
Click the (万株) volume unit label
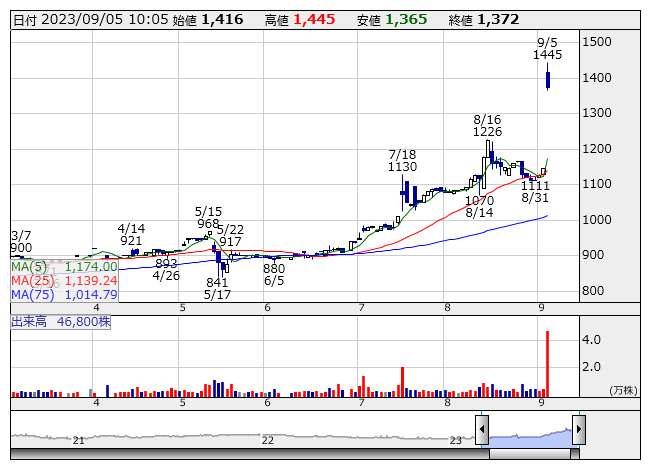point(623,390)
